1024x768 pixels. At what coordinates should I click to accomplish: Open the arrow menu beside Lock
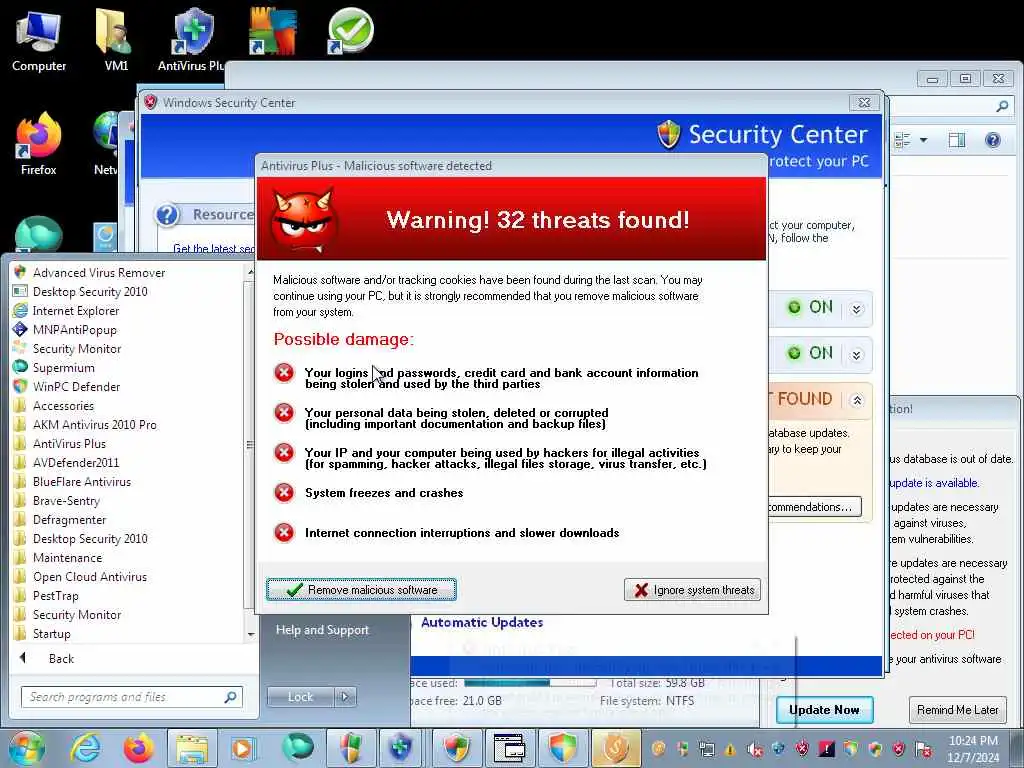[x=345, y=697]
